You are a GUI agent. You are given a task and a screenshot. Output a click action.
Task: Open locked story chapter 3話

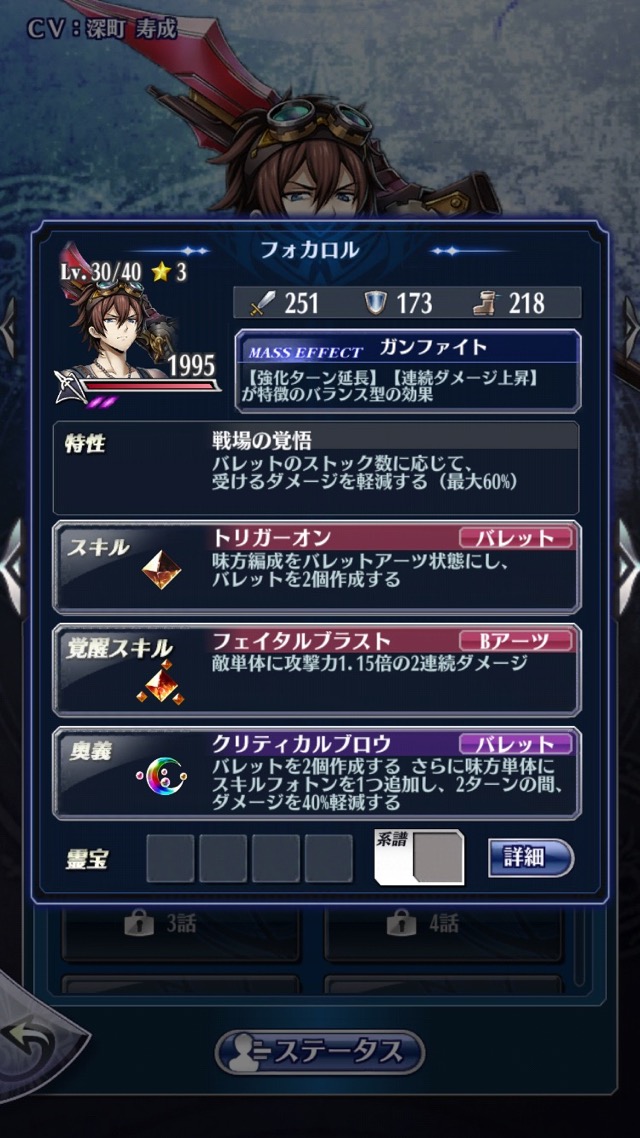pos(180,924)
